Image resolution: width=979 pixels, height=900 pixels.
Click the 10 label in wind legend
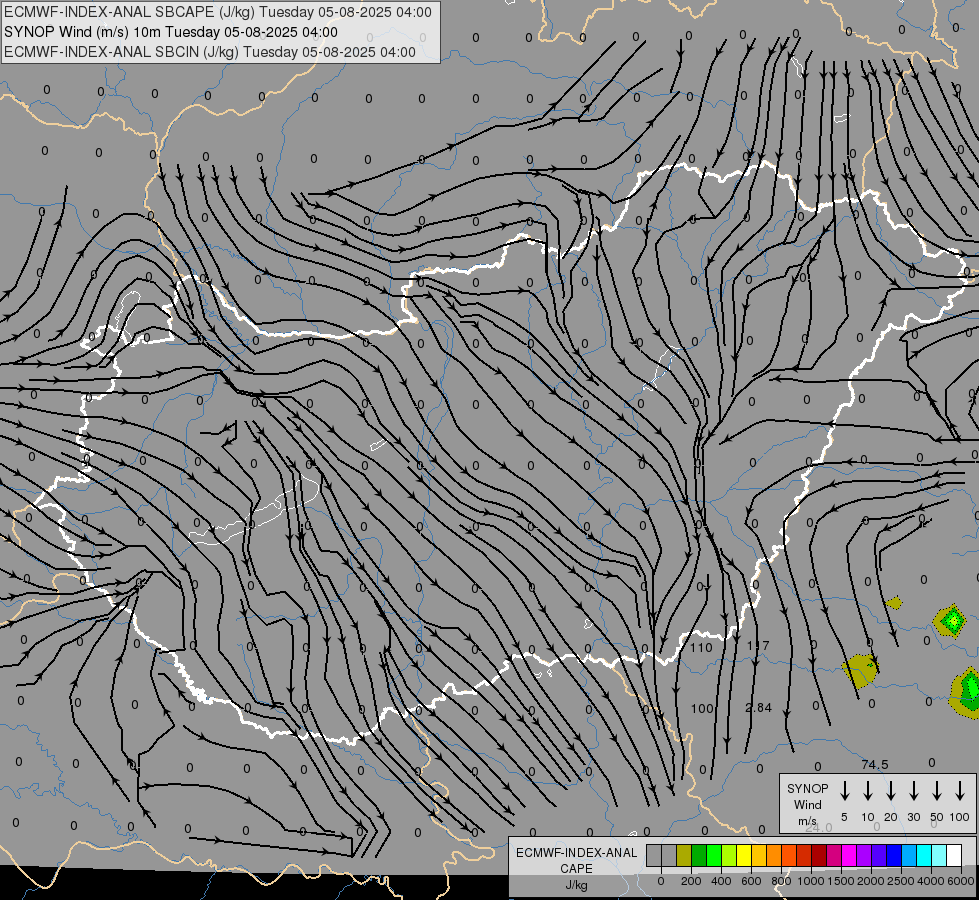tap(868, 817)
